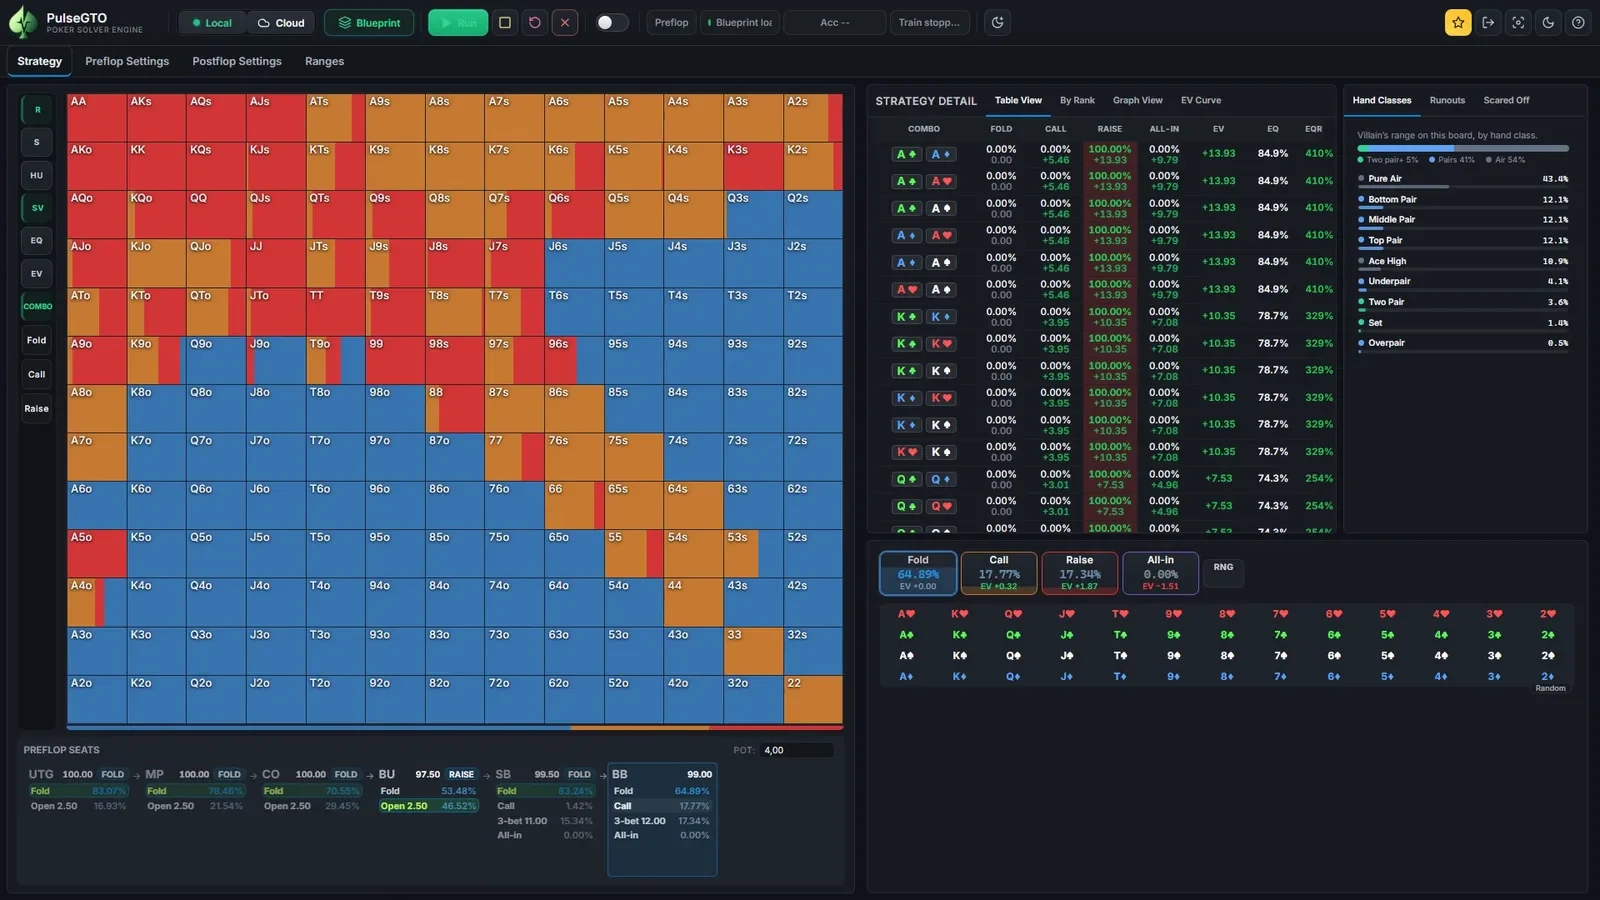Select the BB seat panel

click(663, 820)
